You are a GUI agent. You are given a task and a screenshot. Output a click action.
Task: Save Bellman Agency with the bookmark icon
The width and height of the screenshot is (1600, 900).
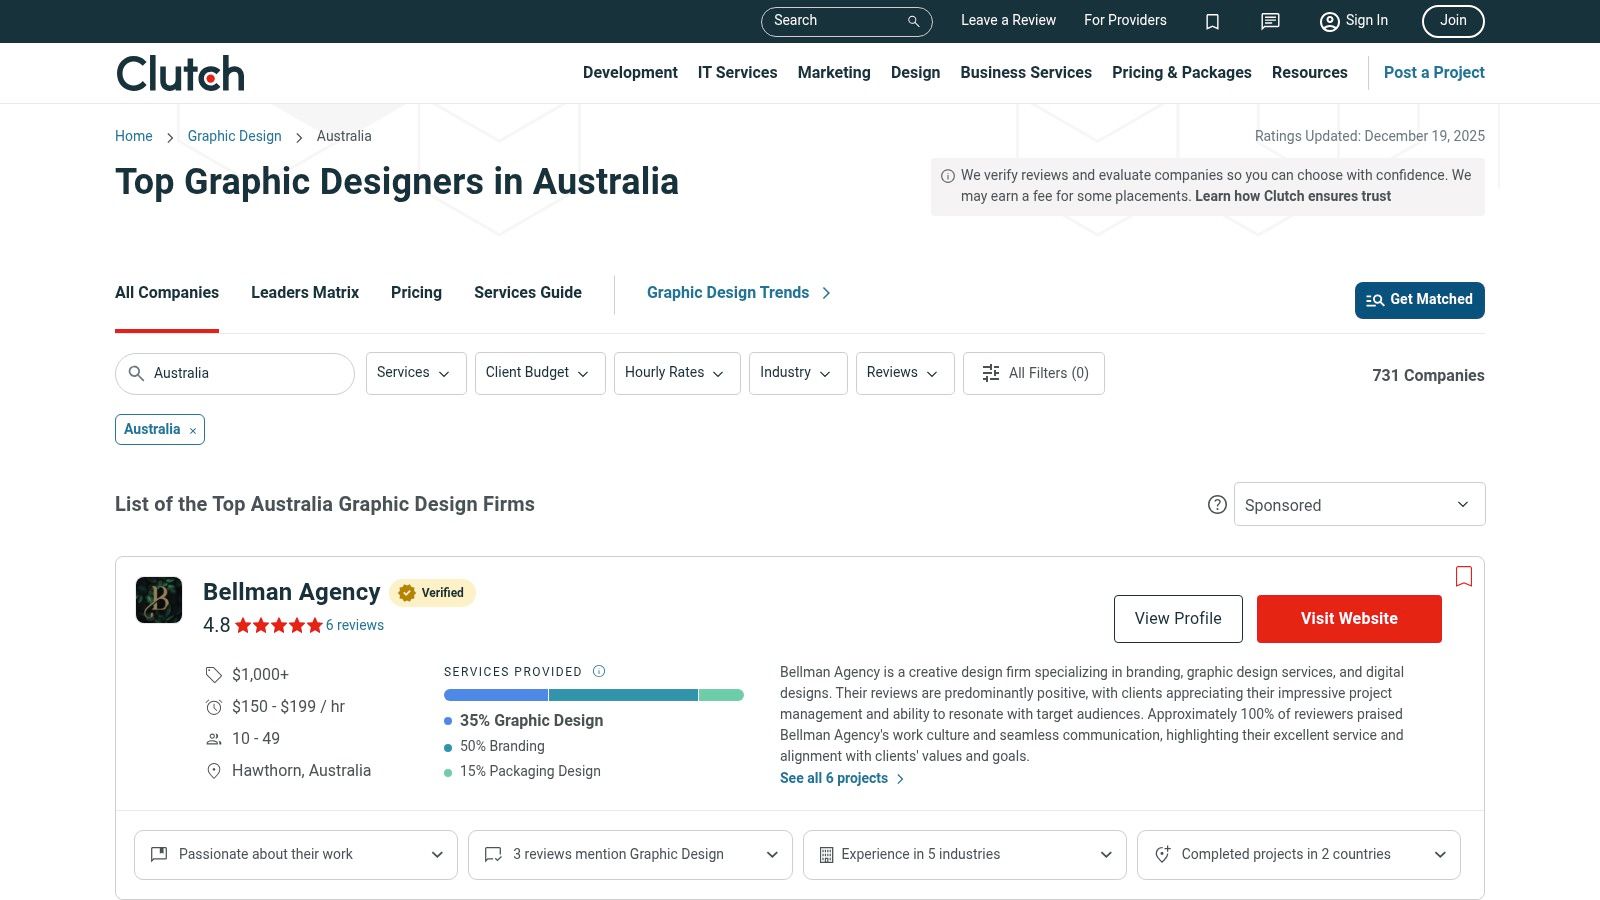(x=1463, y=577)
